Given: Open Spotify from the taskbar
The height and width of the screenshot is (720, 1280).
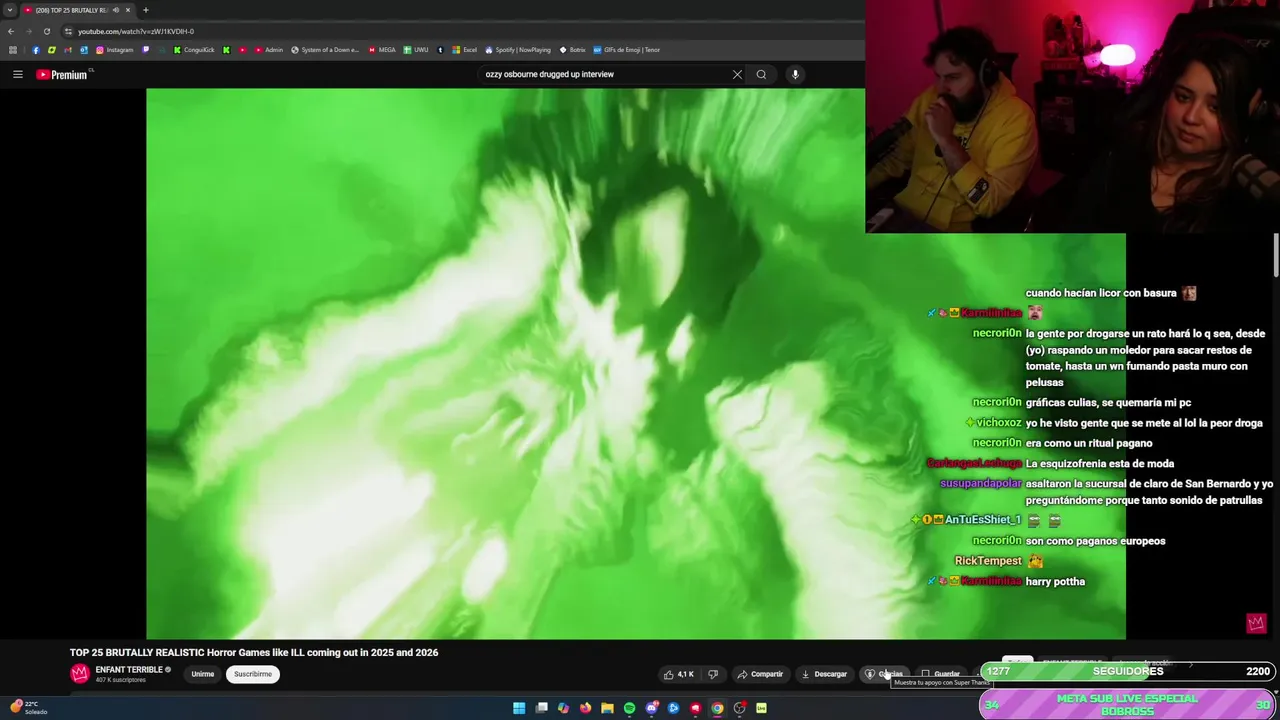Looking at the screenshot, I should pos(629,708).
